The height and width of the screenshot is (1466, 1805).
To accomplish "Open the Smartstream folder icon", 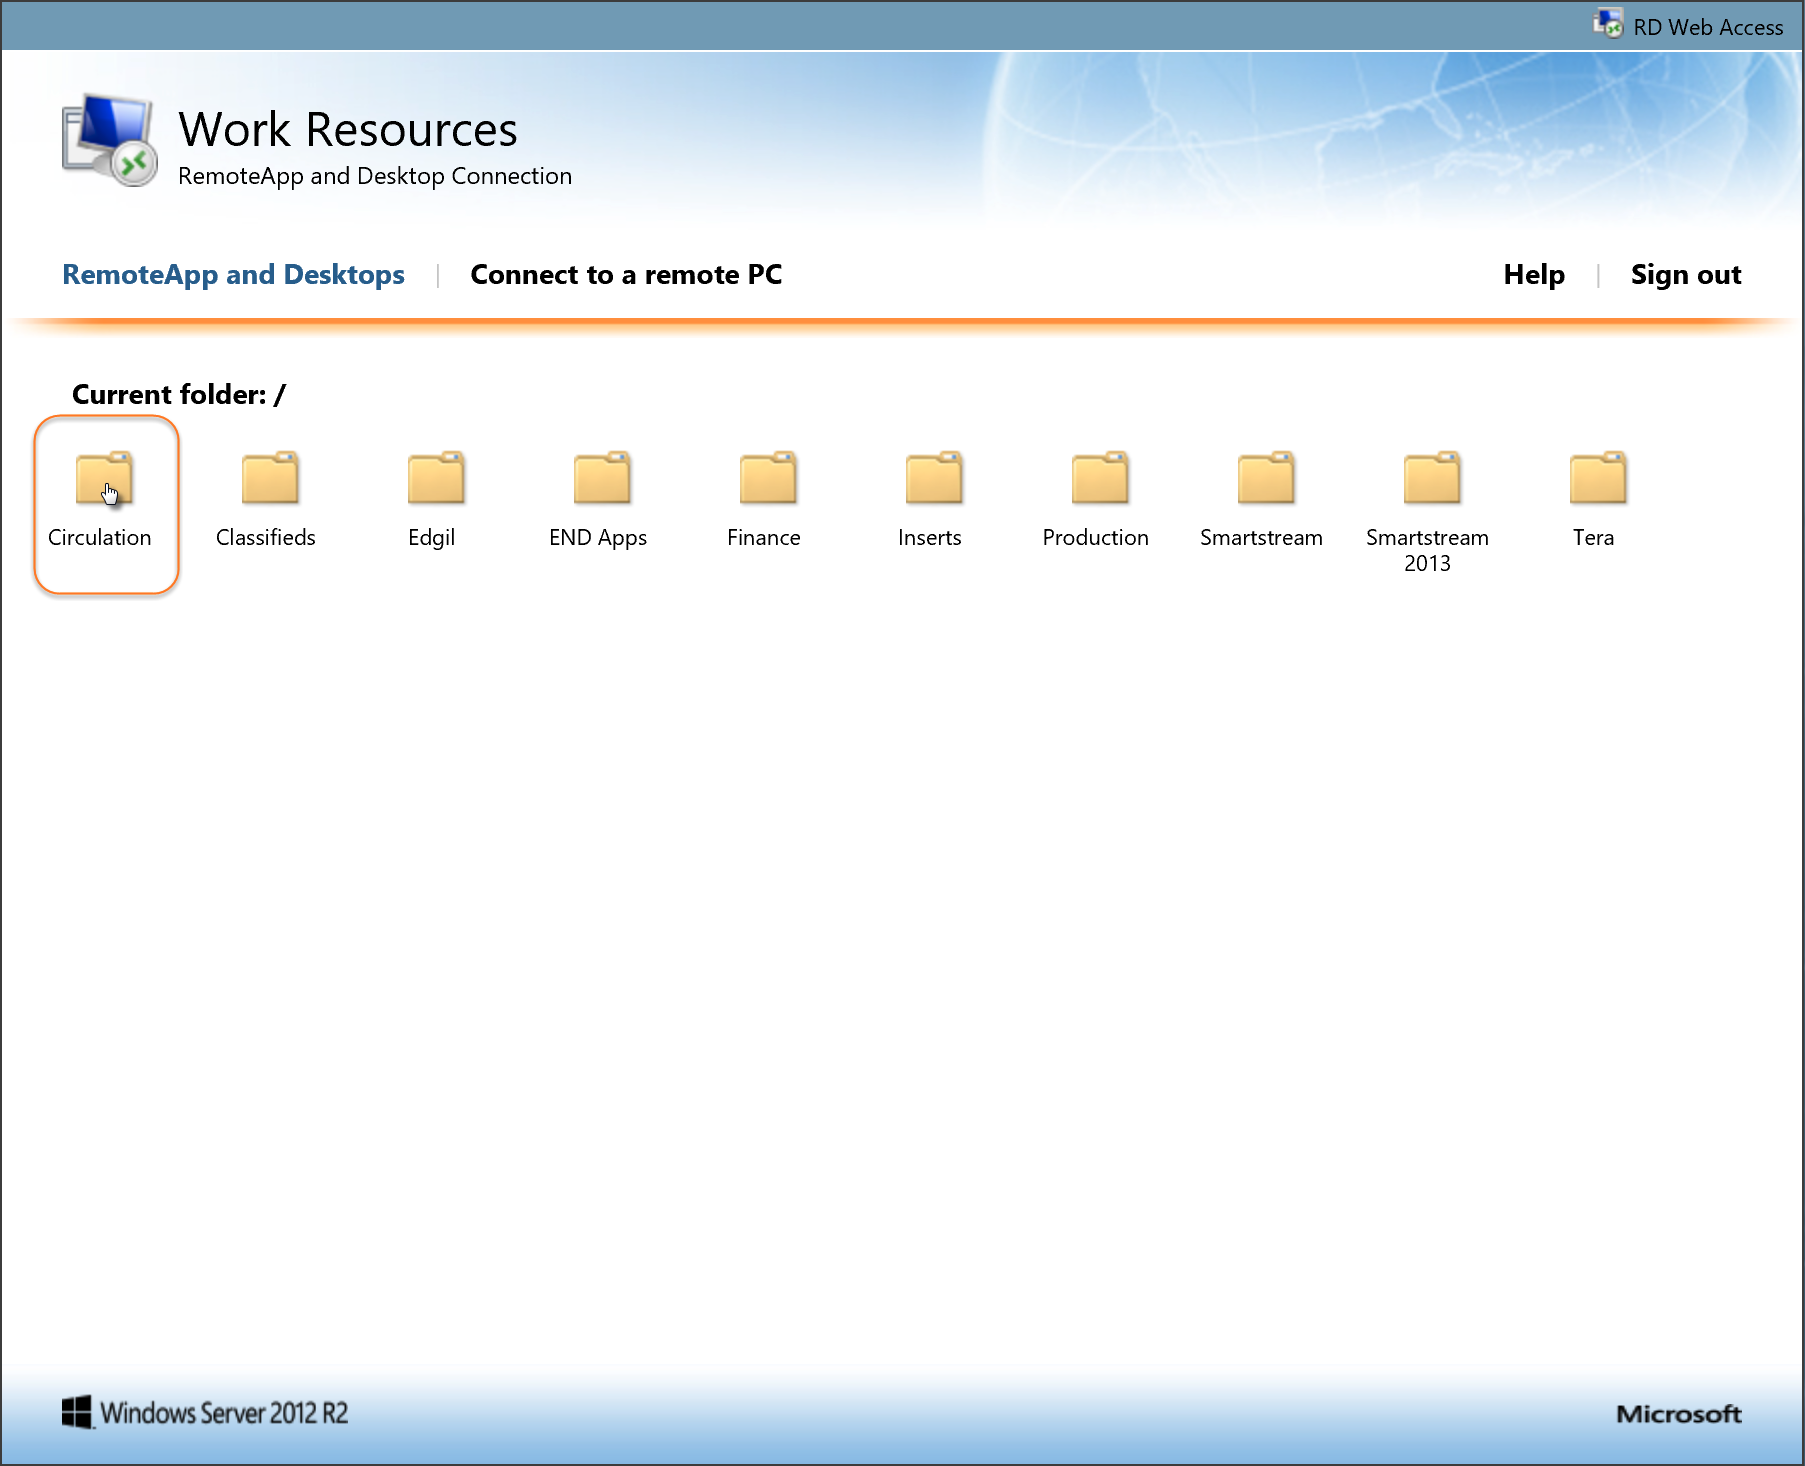I will click(1266, 478).
